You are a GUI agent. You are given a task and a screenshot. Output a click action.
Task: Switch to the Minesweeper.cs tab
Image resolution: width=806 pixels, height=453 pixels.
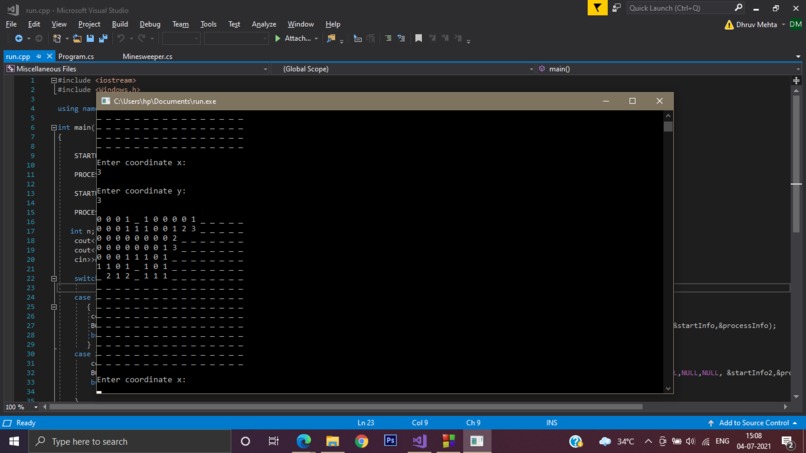148,57
